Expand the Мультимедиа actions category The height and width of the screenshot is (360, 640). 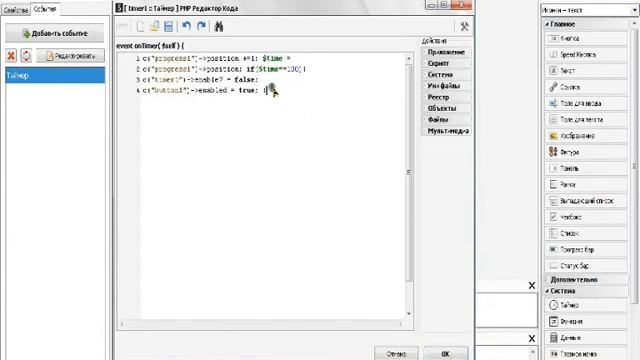446,131
